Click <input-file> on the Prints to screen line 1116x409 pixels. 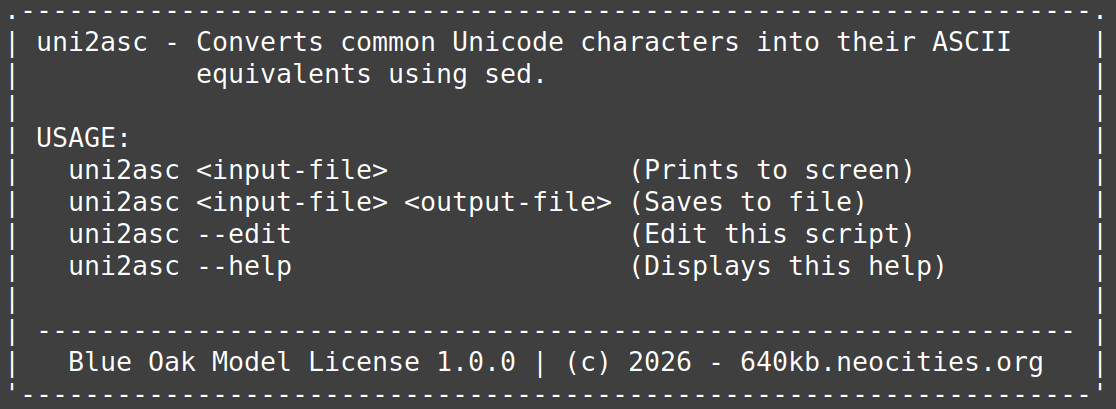[x=292, y=170]
